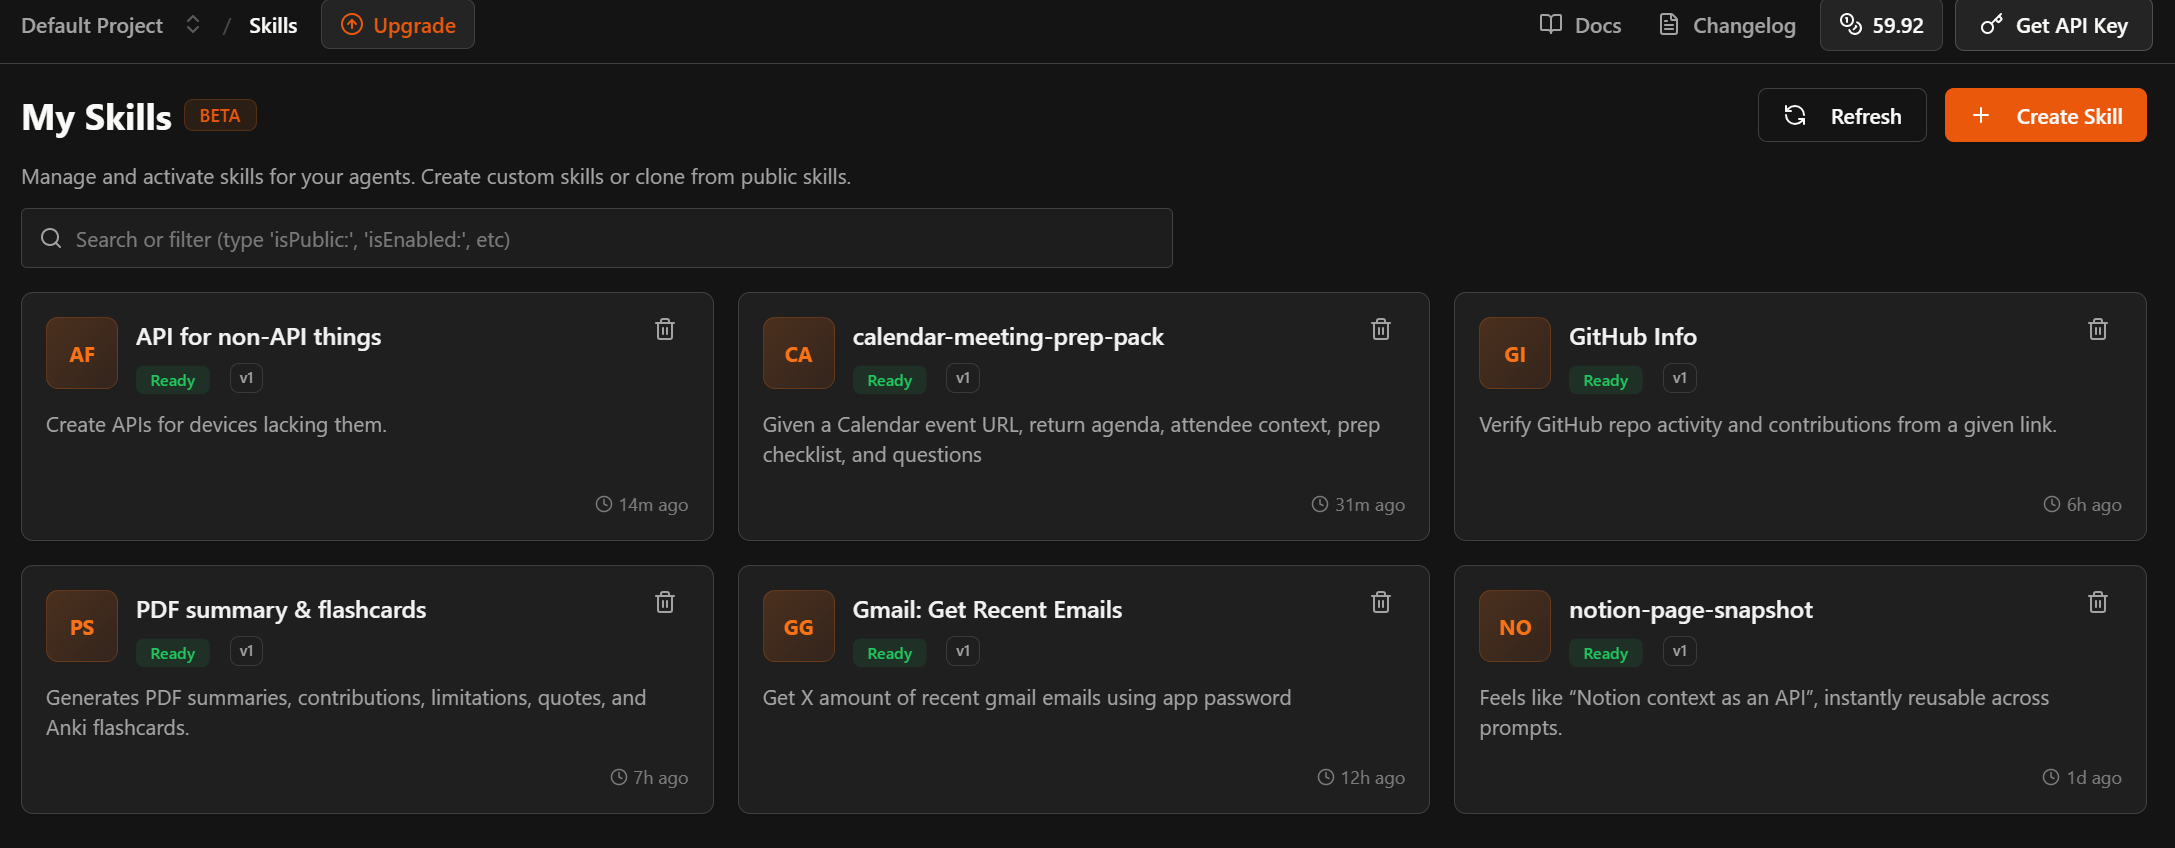Open the 59.92 credits balance
The image size is (2175, 848).
[1881, 25]
